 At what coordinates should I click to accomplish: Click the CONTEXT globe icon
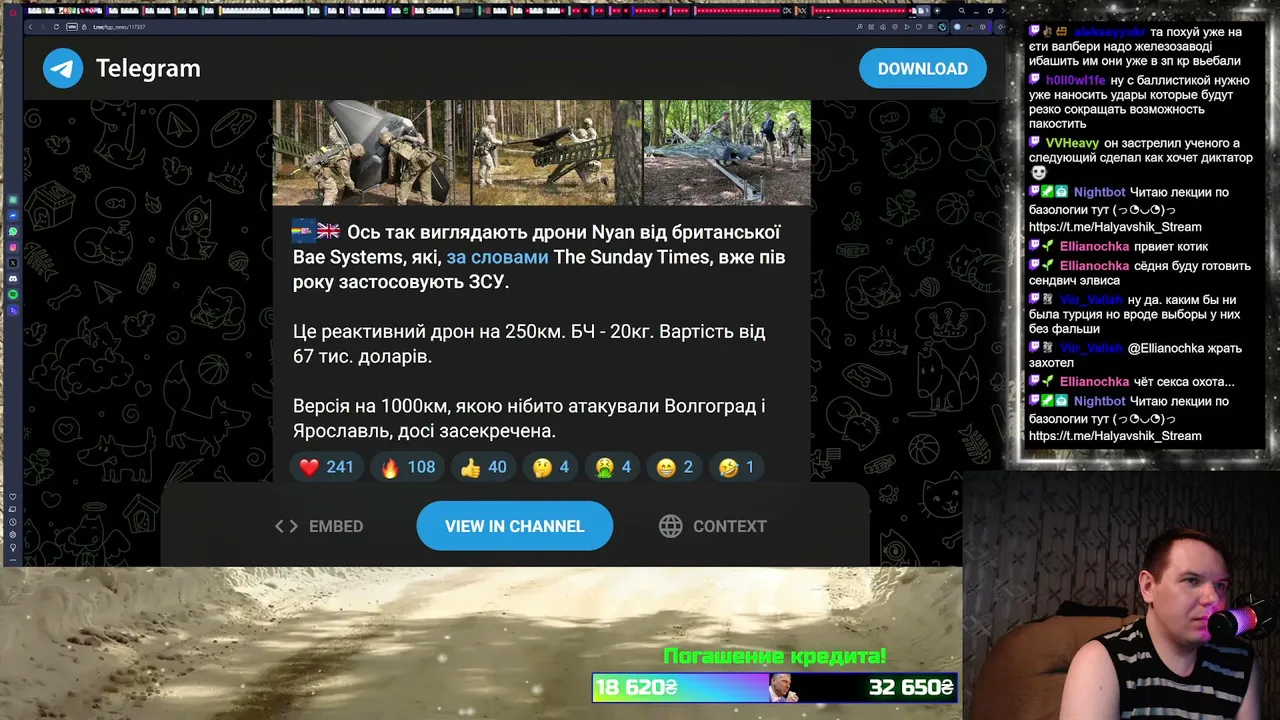coord(670,526)
